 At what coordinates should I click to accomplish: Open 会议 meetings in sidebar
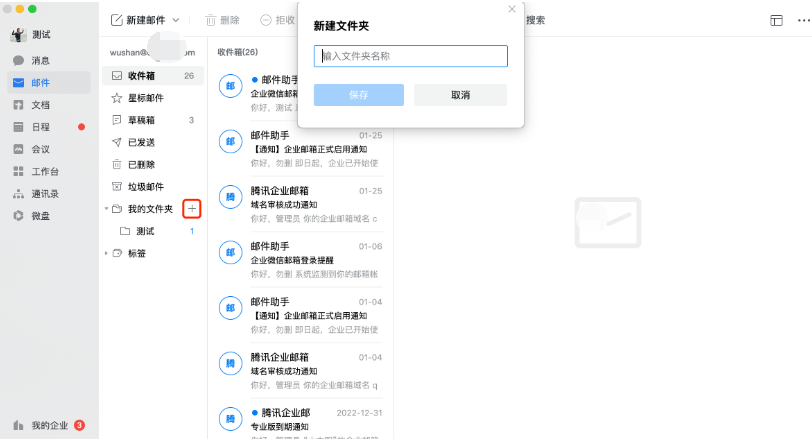pos(19,149)
